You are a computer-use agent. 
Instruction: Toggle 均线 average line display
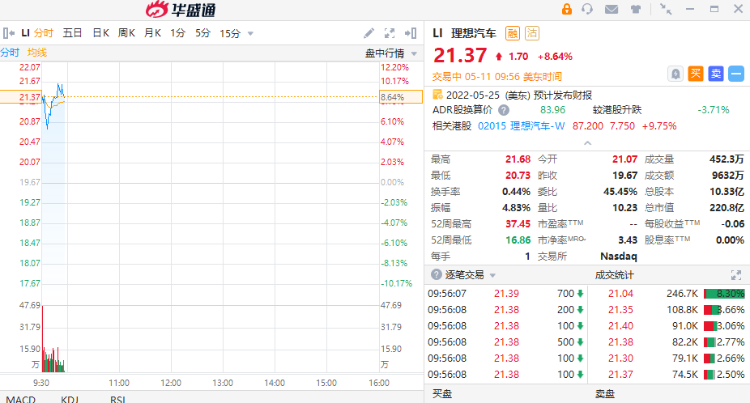[37, 52]
